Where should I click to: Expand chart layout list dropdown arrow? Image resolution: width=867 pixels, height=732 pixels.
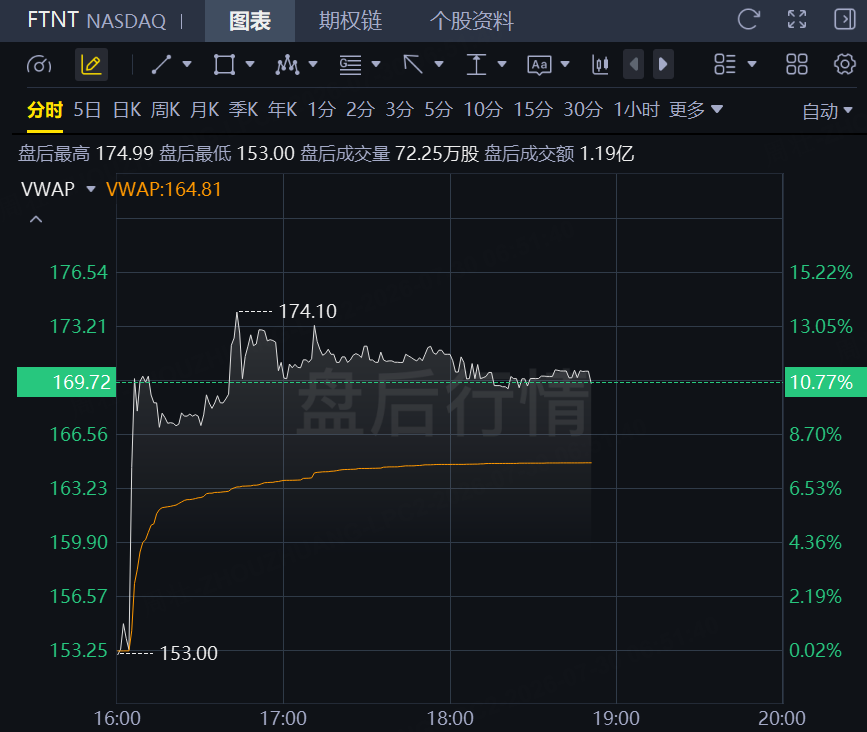click(x=751, y=64)
